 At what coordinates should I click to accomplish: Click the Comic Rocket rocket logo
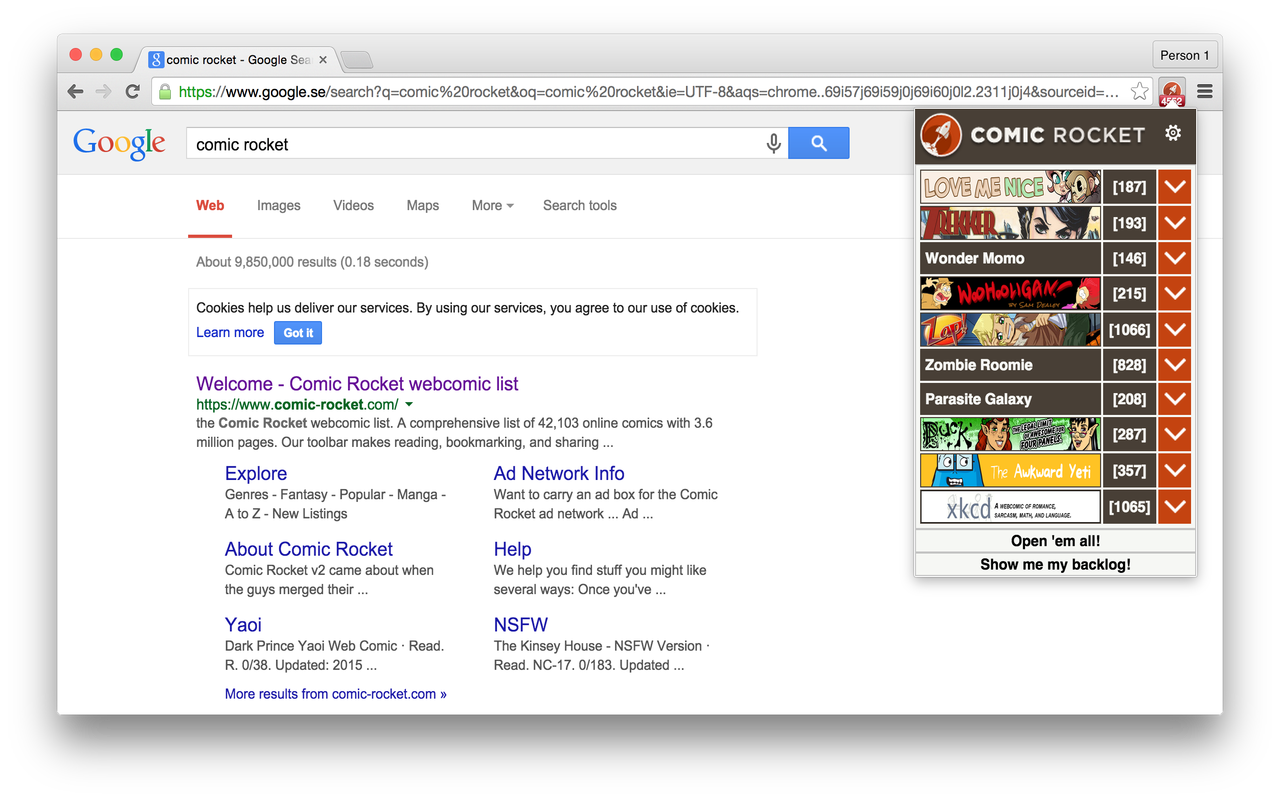(941, 134)
